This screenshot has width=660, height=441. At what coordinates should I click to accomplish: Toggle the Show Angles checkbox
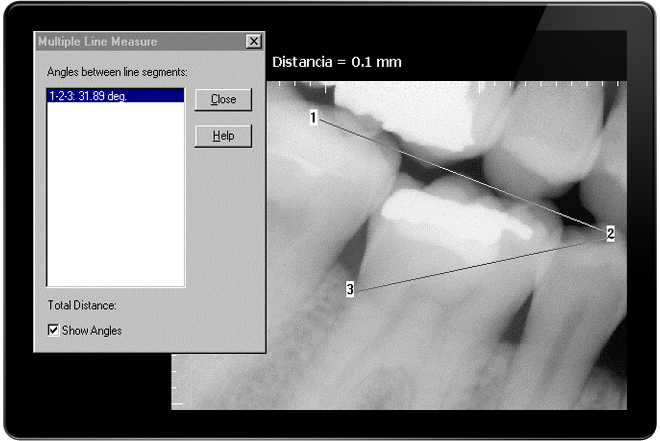coord(54,331)
